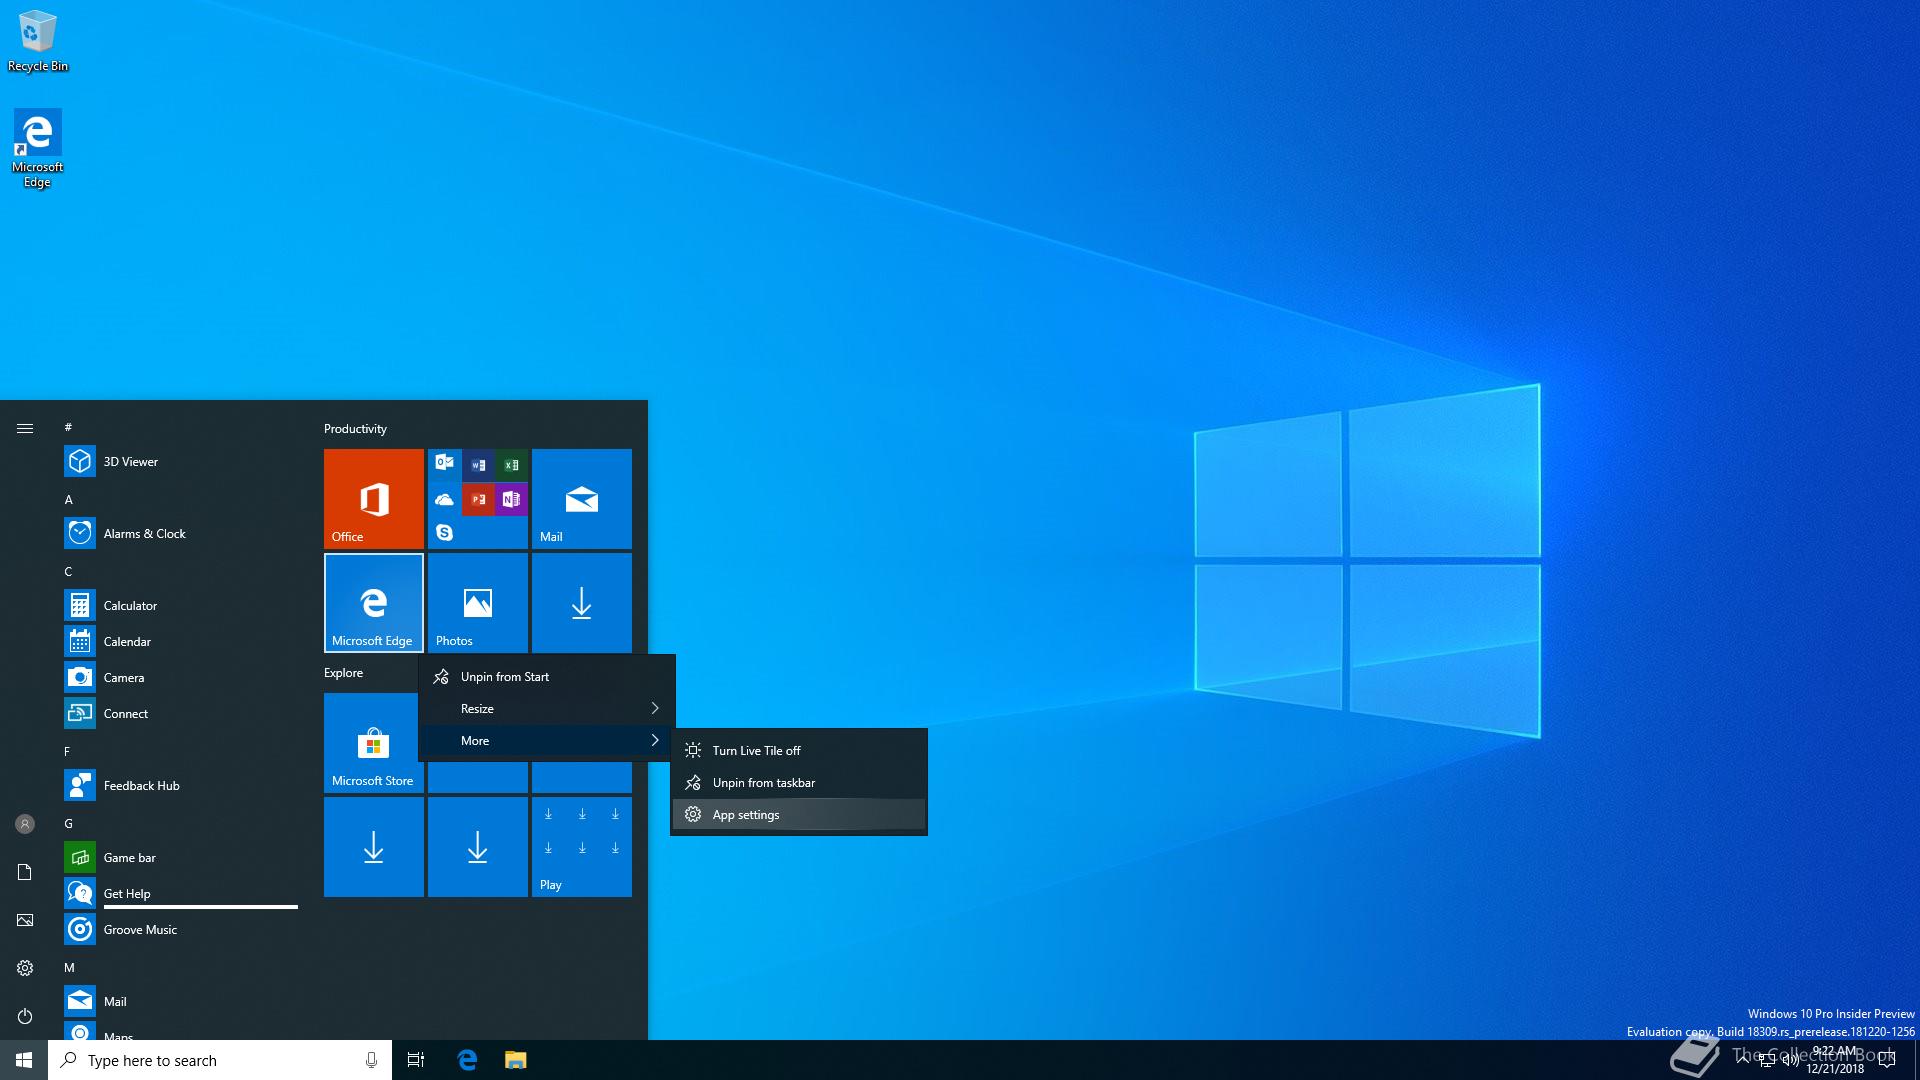
Task: Open Task View on the taskbar
Action: 416,1060
